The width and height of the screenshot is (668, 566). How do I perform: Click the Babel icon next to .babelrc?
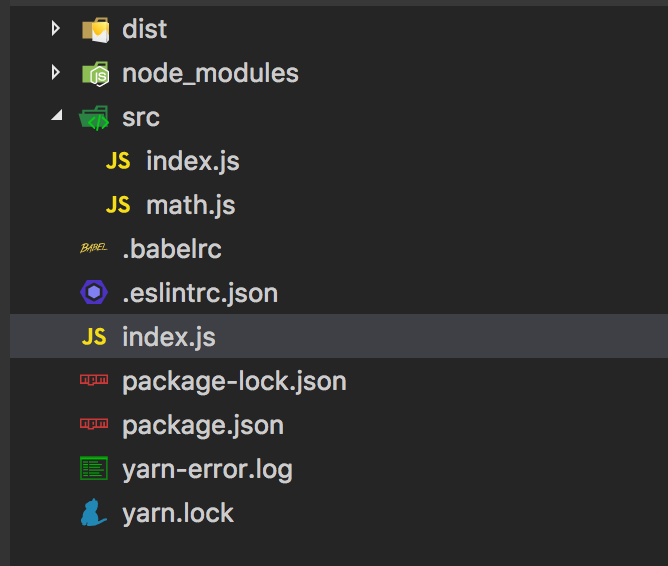pyautogui.click(x=94, y=248)
